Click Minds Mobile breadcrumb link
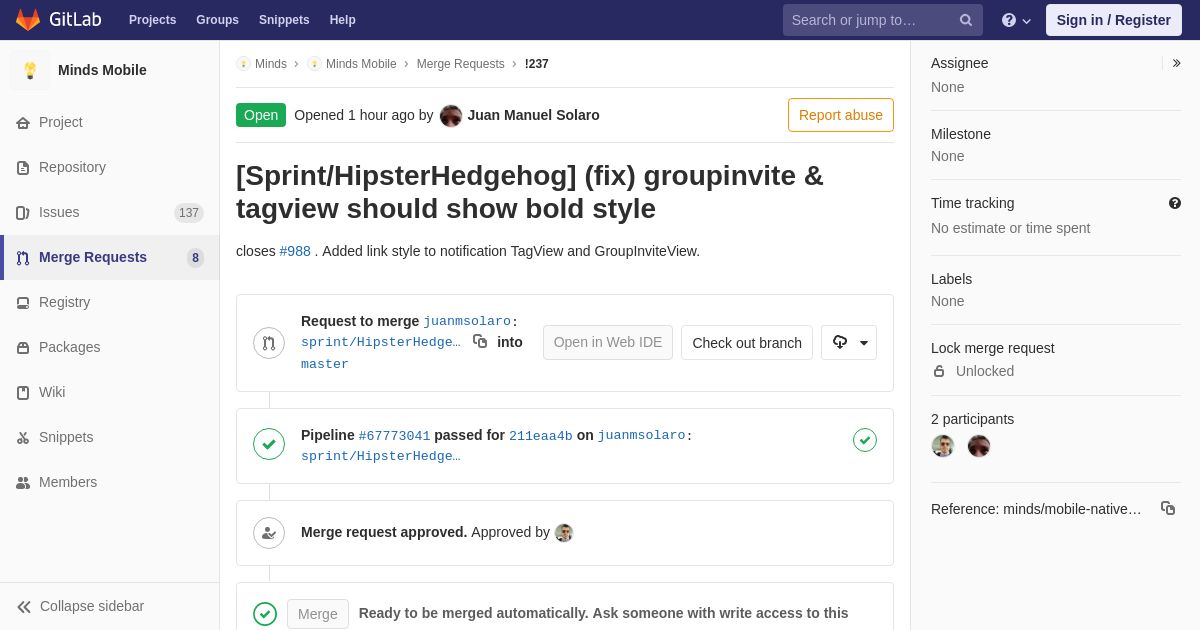This screenshot has width=1200, height=630. pyautogui.click(x=361, y=64)
